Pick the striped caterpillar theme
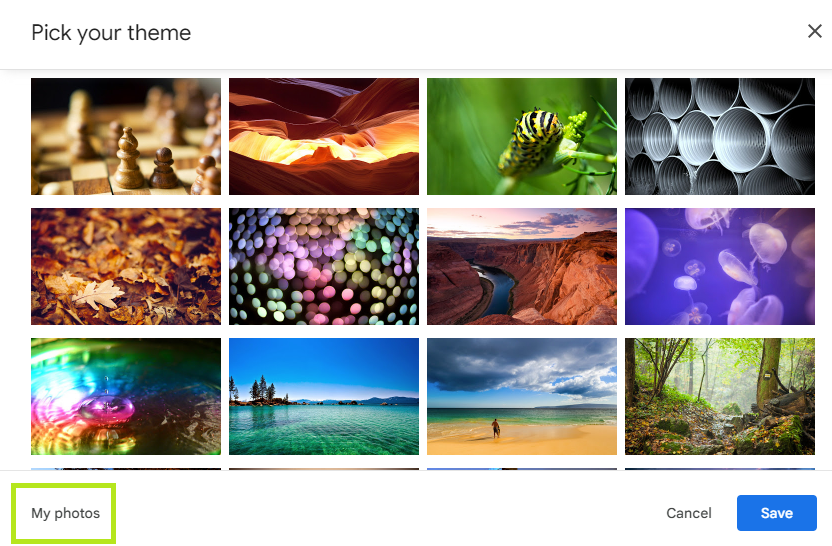This screenshot has width=832, height=546. click(x=522, y=136)
